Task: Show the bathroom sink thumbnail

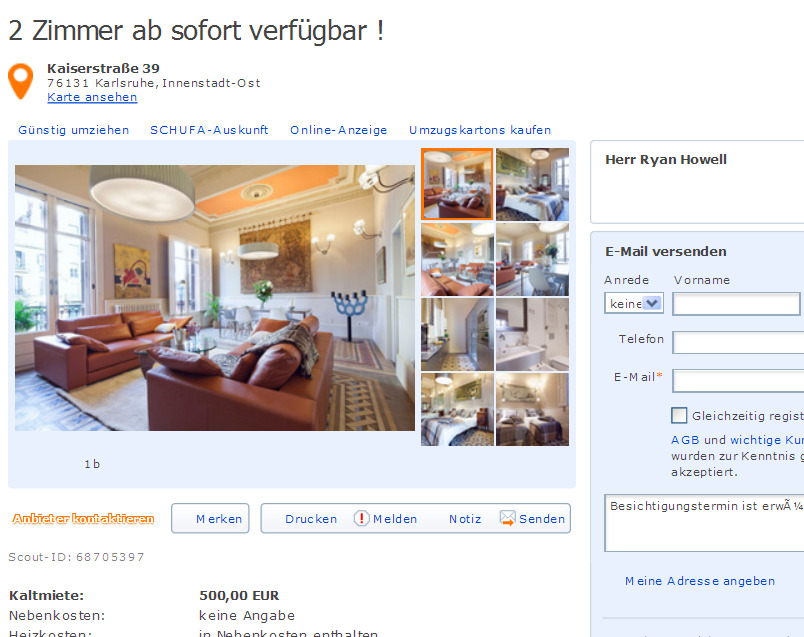Action: click(532, 334)
